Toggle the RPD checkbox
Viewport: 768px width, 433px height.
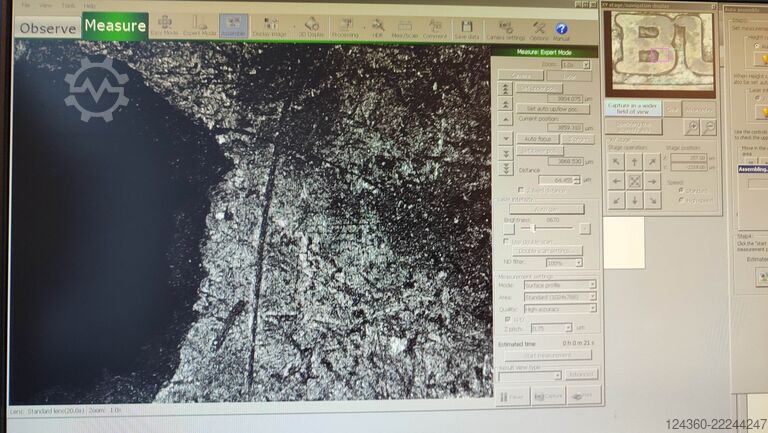508,319
